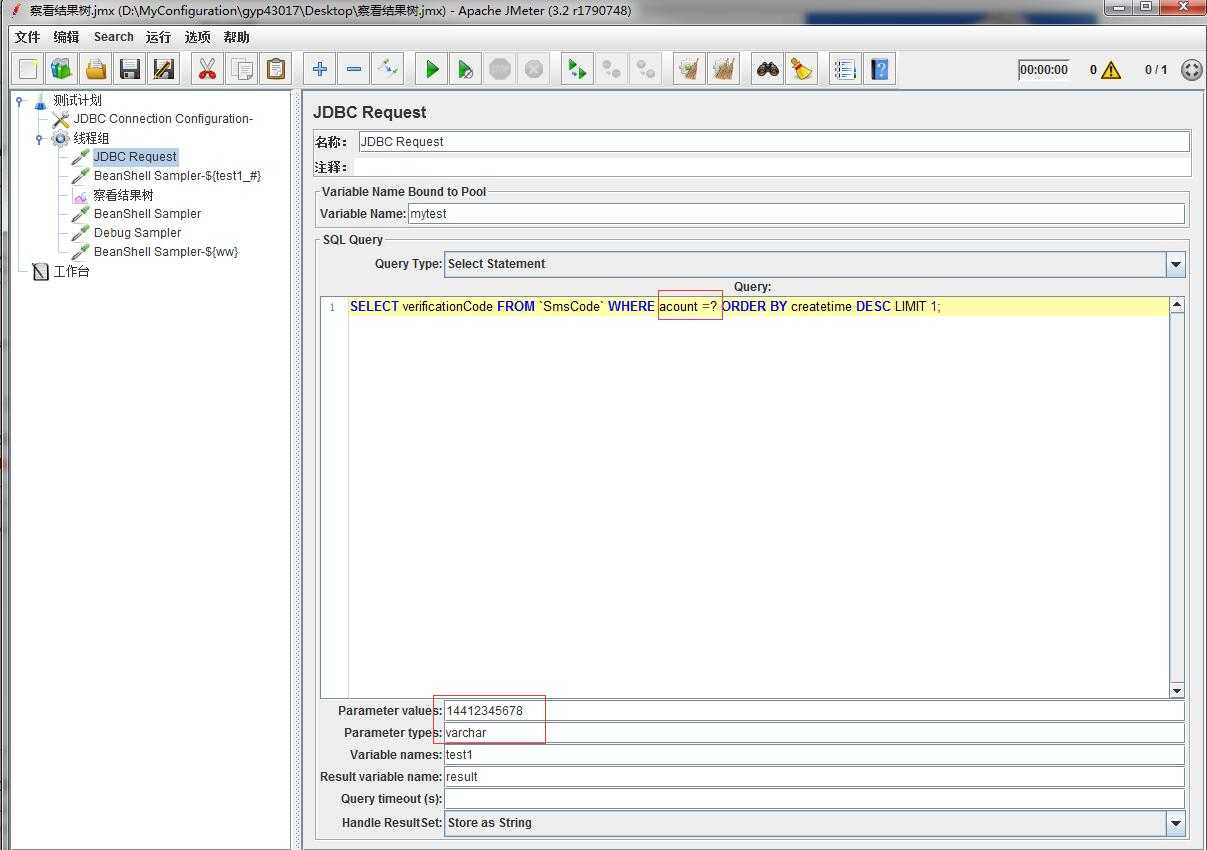Viewport: 1207px width, 850px height.
Task: Start the test with green play icon
Action: [x=432, y=69]
